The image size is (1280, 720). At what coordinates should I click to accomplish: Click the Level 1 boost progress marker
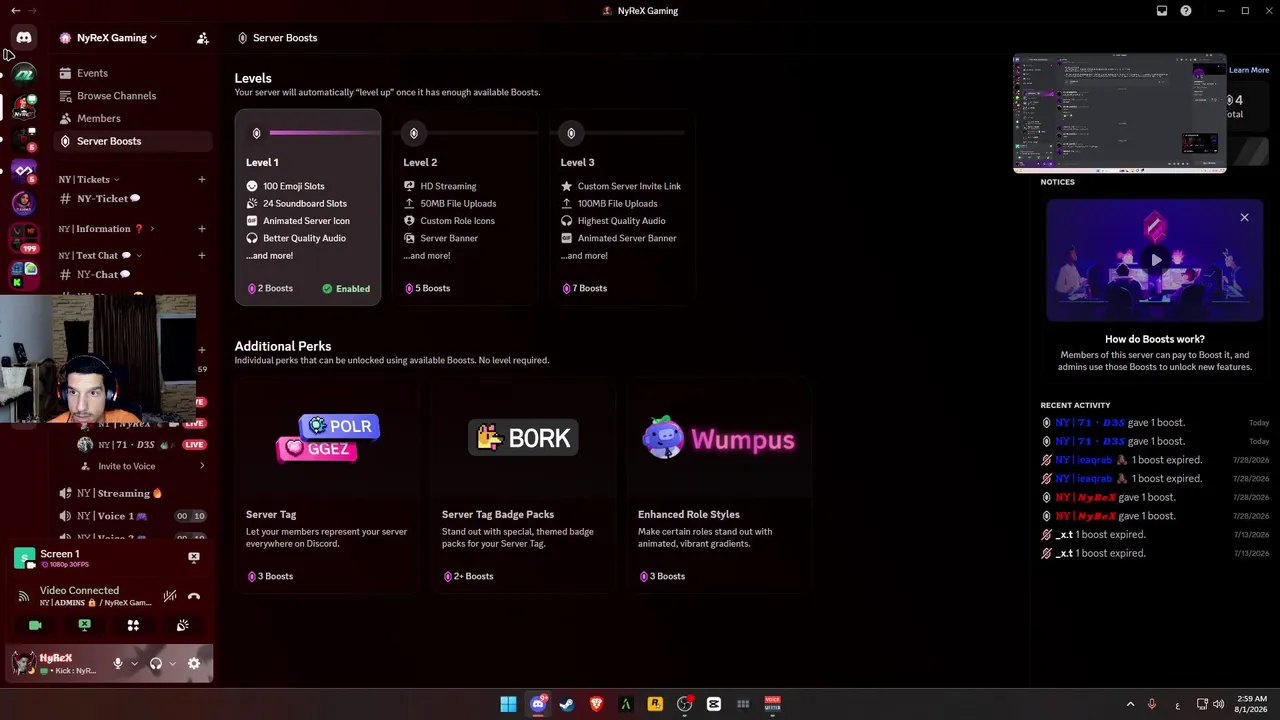point(257,133)
